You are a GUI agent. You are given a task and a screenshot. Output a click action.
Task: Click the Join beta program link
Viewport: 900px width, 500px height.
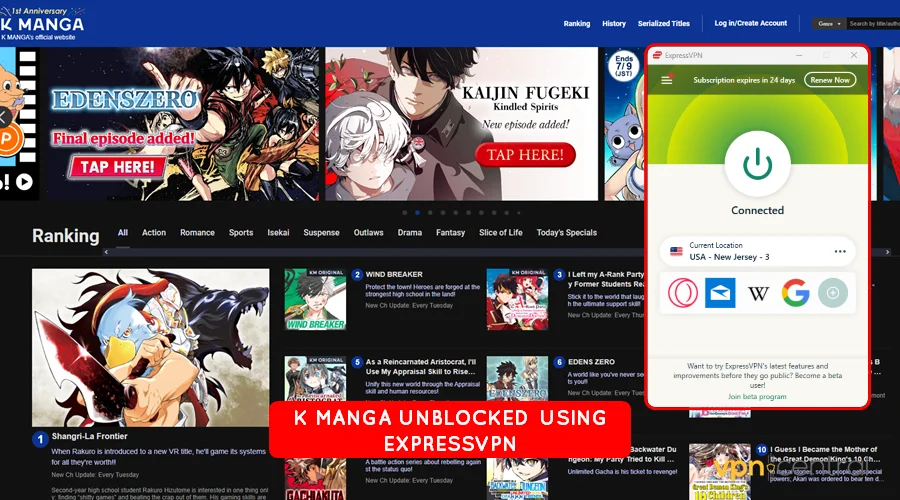(x=757, y=397)
